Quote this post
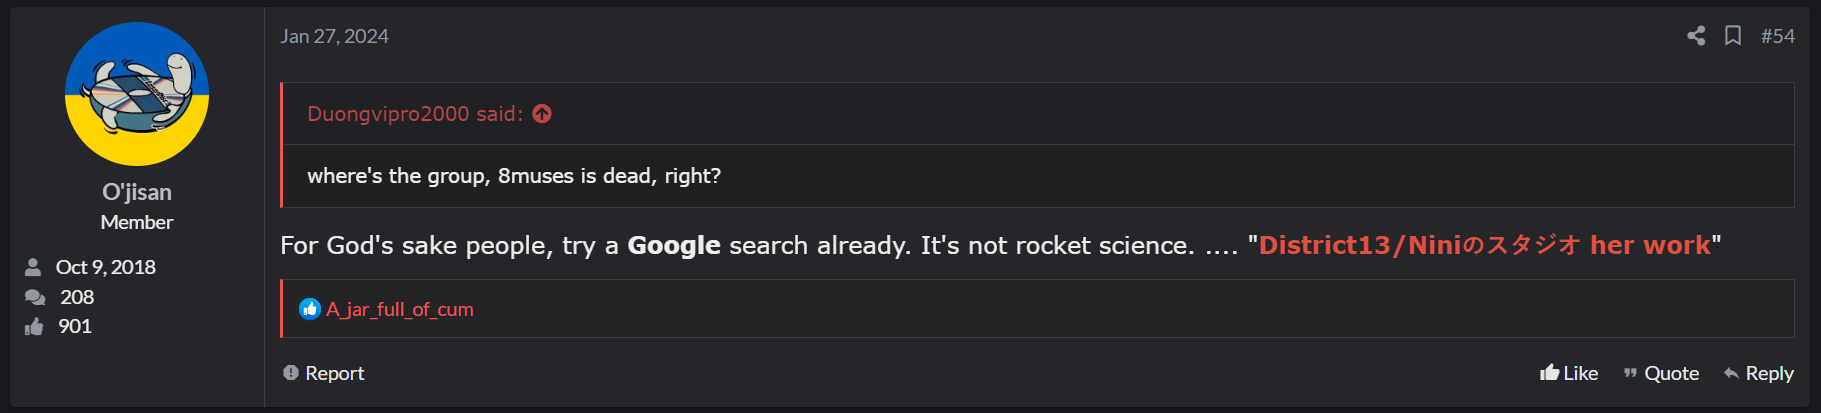Image resolution: width=1821 pixels, height=413 pixels. 1661,373
